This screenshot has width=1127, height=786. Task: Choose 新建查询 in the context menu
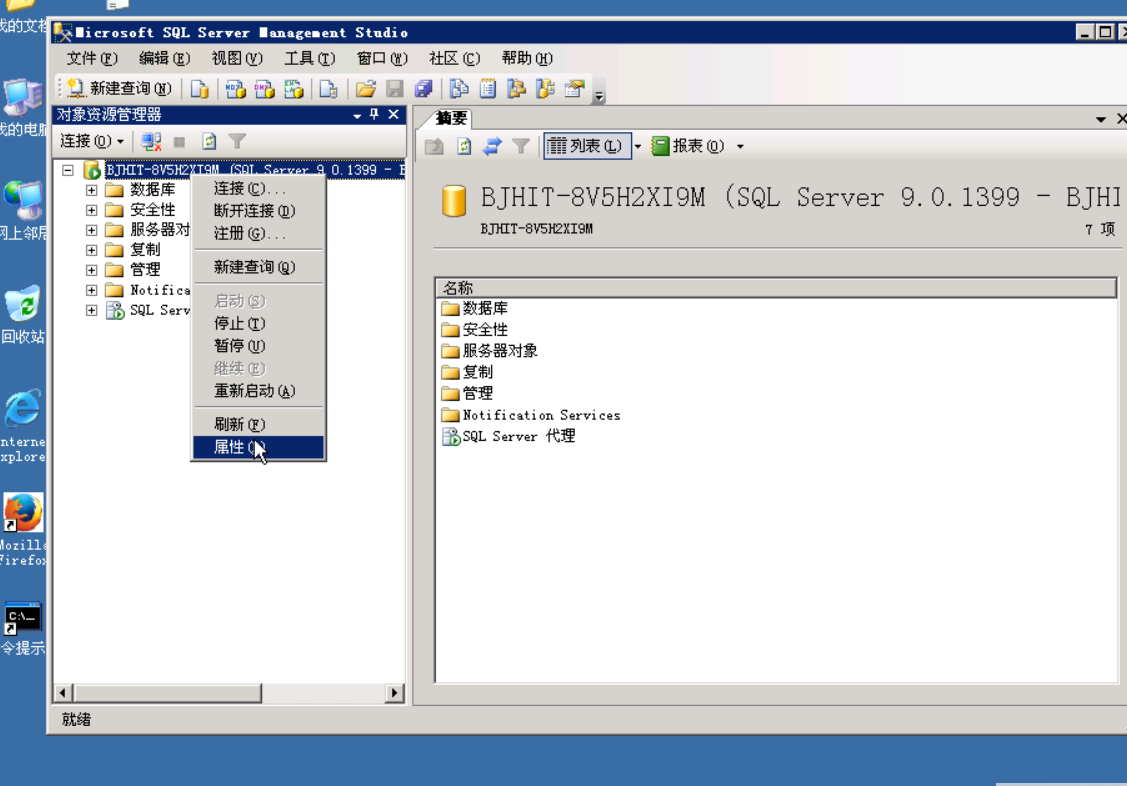click(258, 267)
